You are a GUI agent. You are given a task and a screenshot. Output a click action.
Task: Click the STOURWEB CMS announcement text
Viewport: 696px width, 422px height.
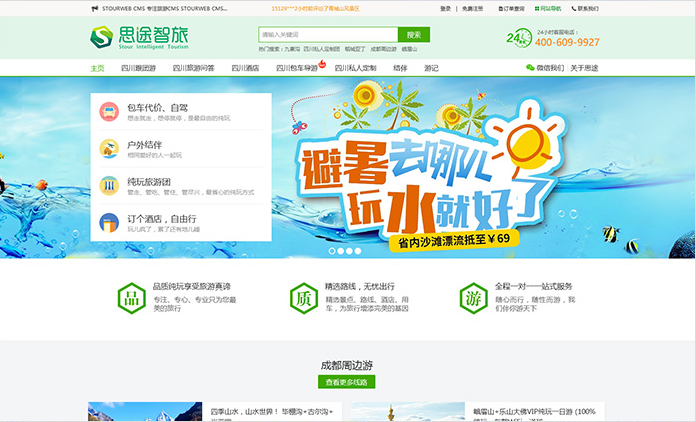pos(165,8)
